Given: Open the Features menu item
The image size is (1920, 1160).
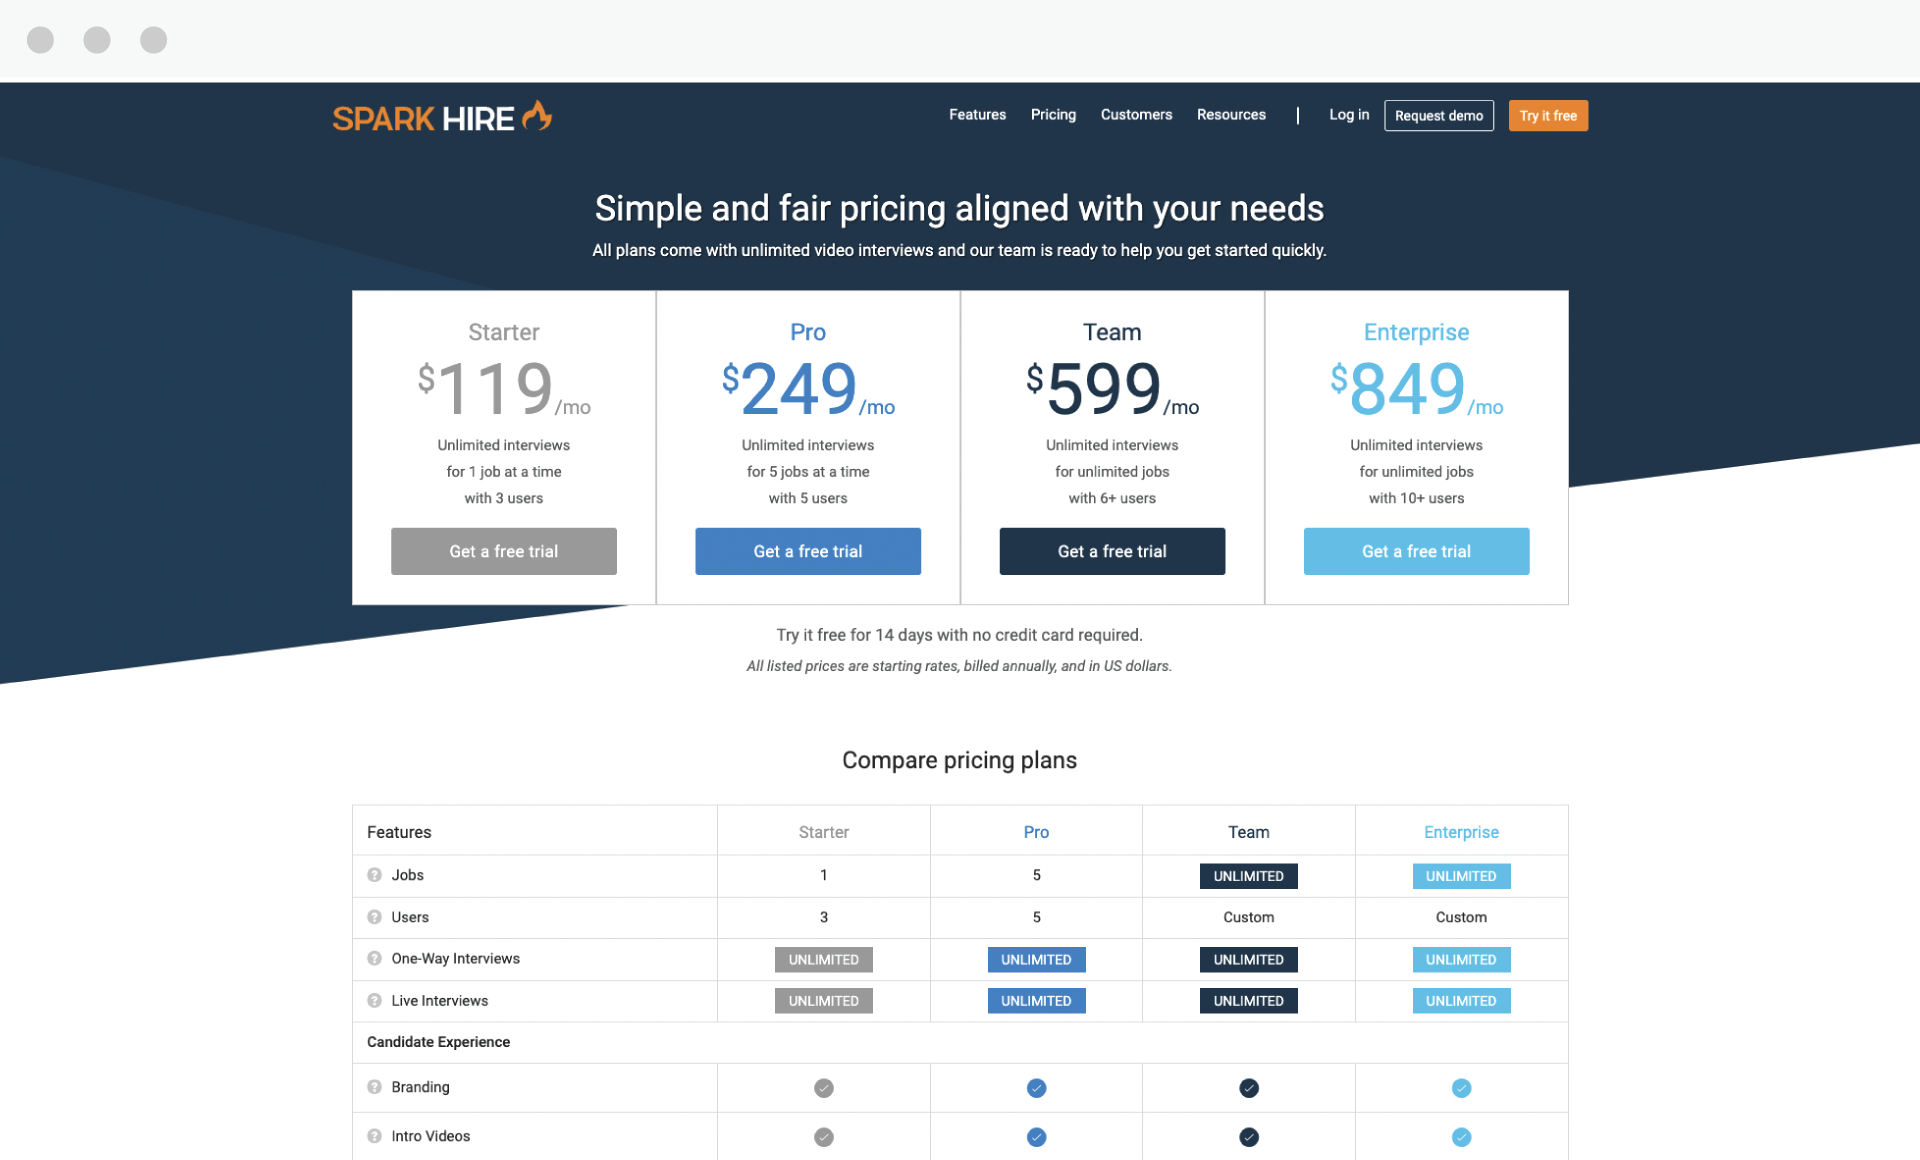Looking at the screenshot, I should pos(977,115).
